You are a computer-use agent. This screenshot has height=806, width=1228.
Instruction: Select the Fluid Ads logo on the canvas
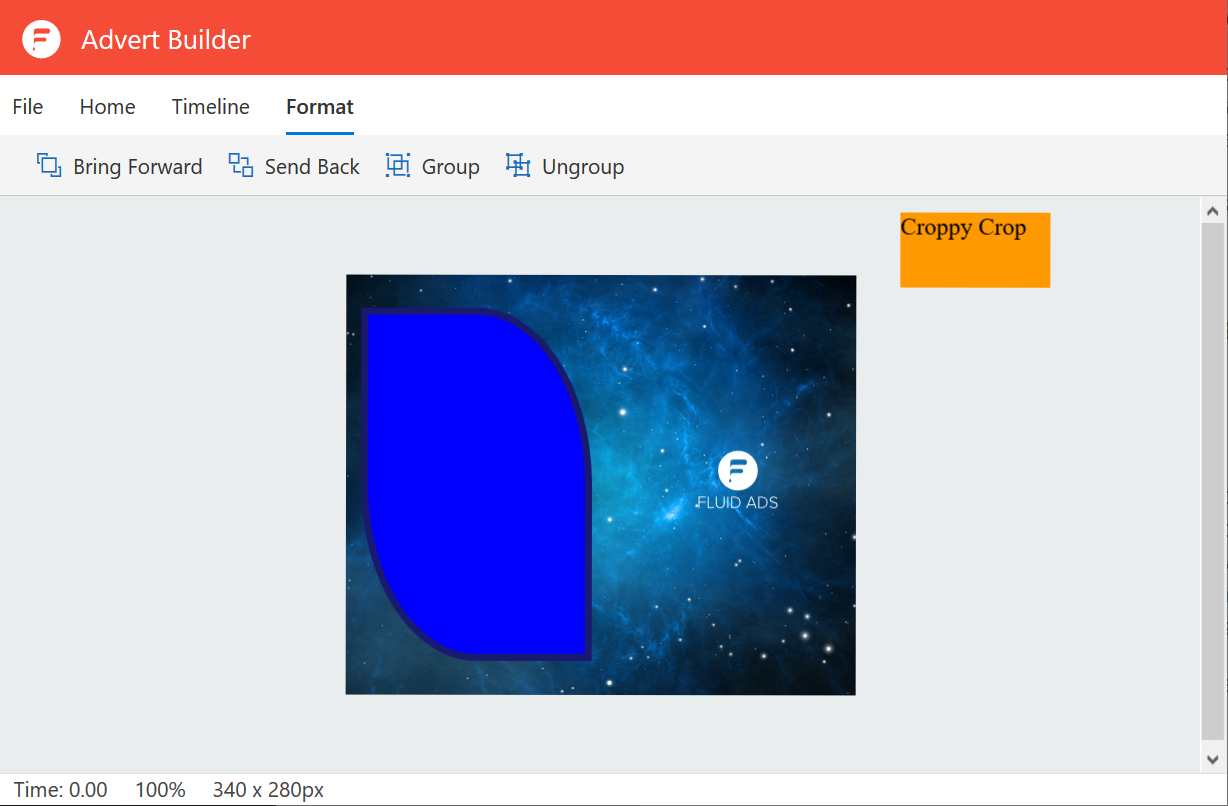737,481
